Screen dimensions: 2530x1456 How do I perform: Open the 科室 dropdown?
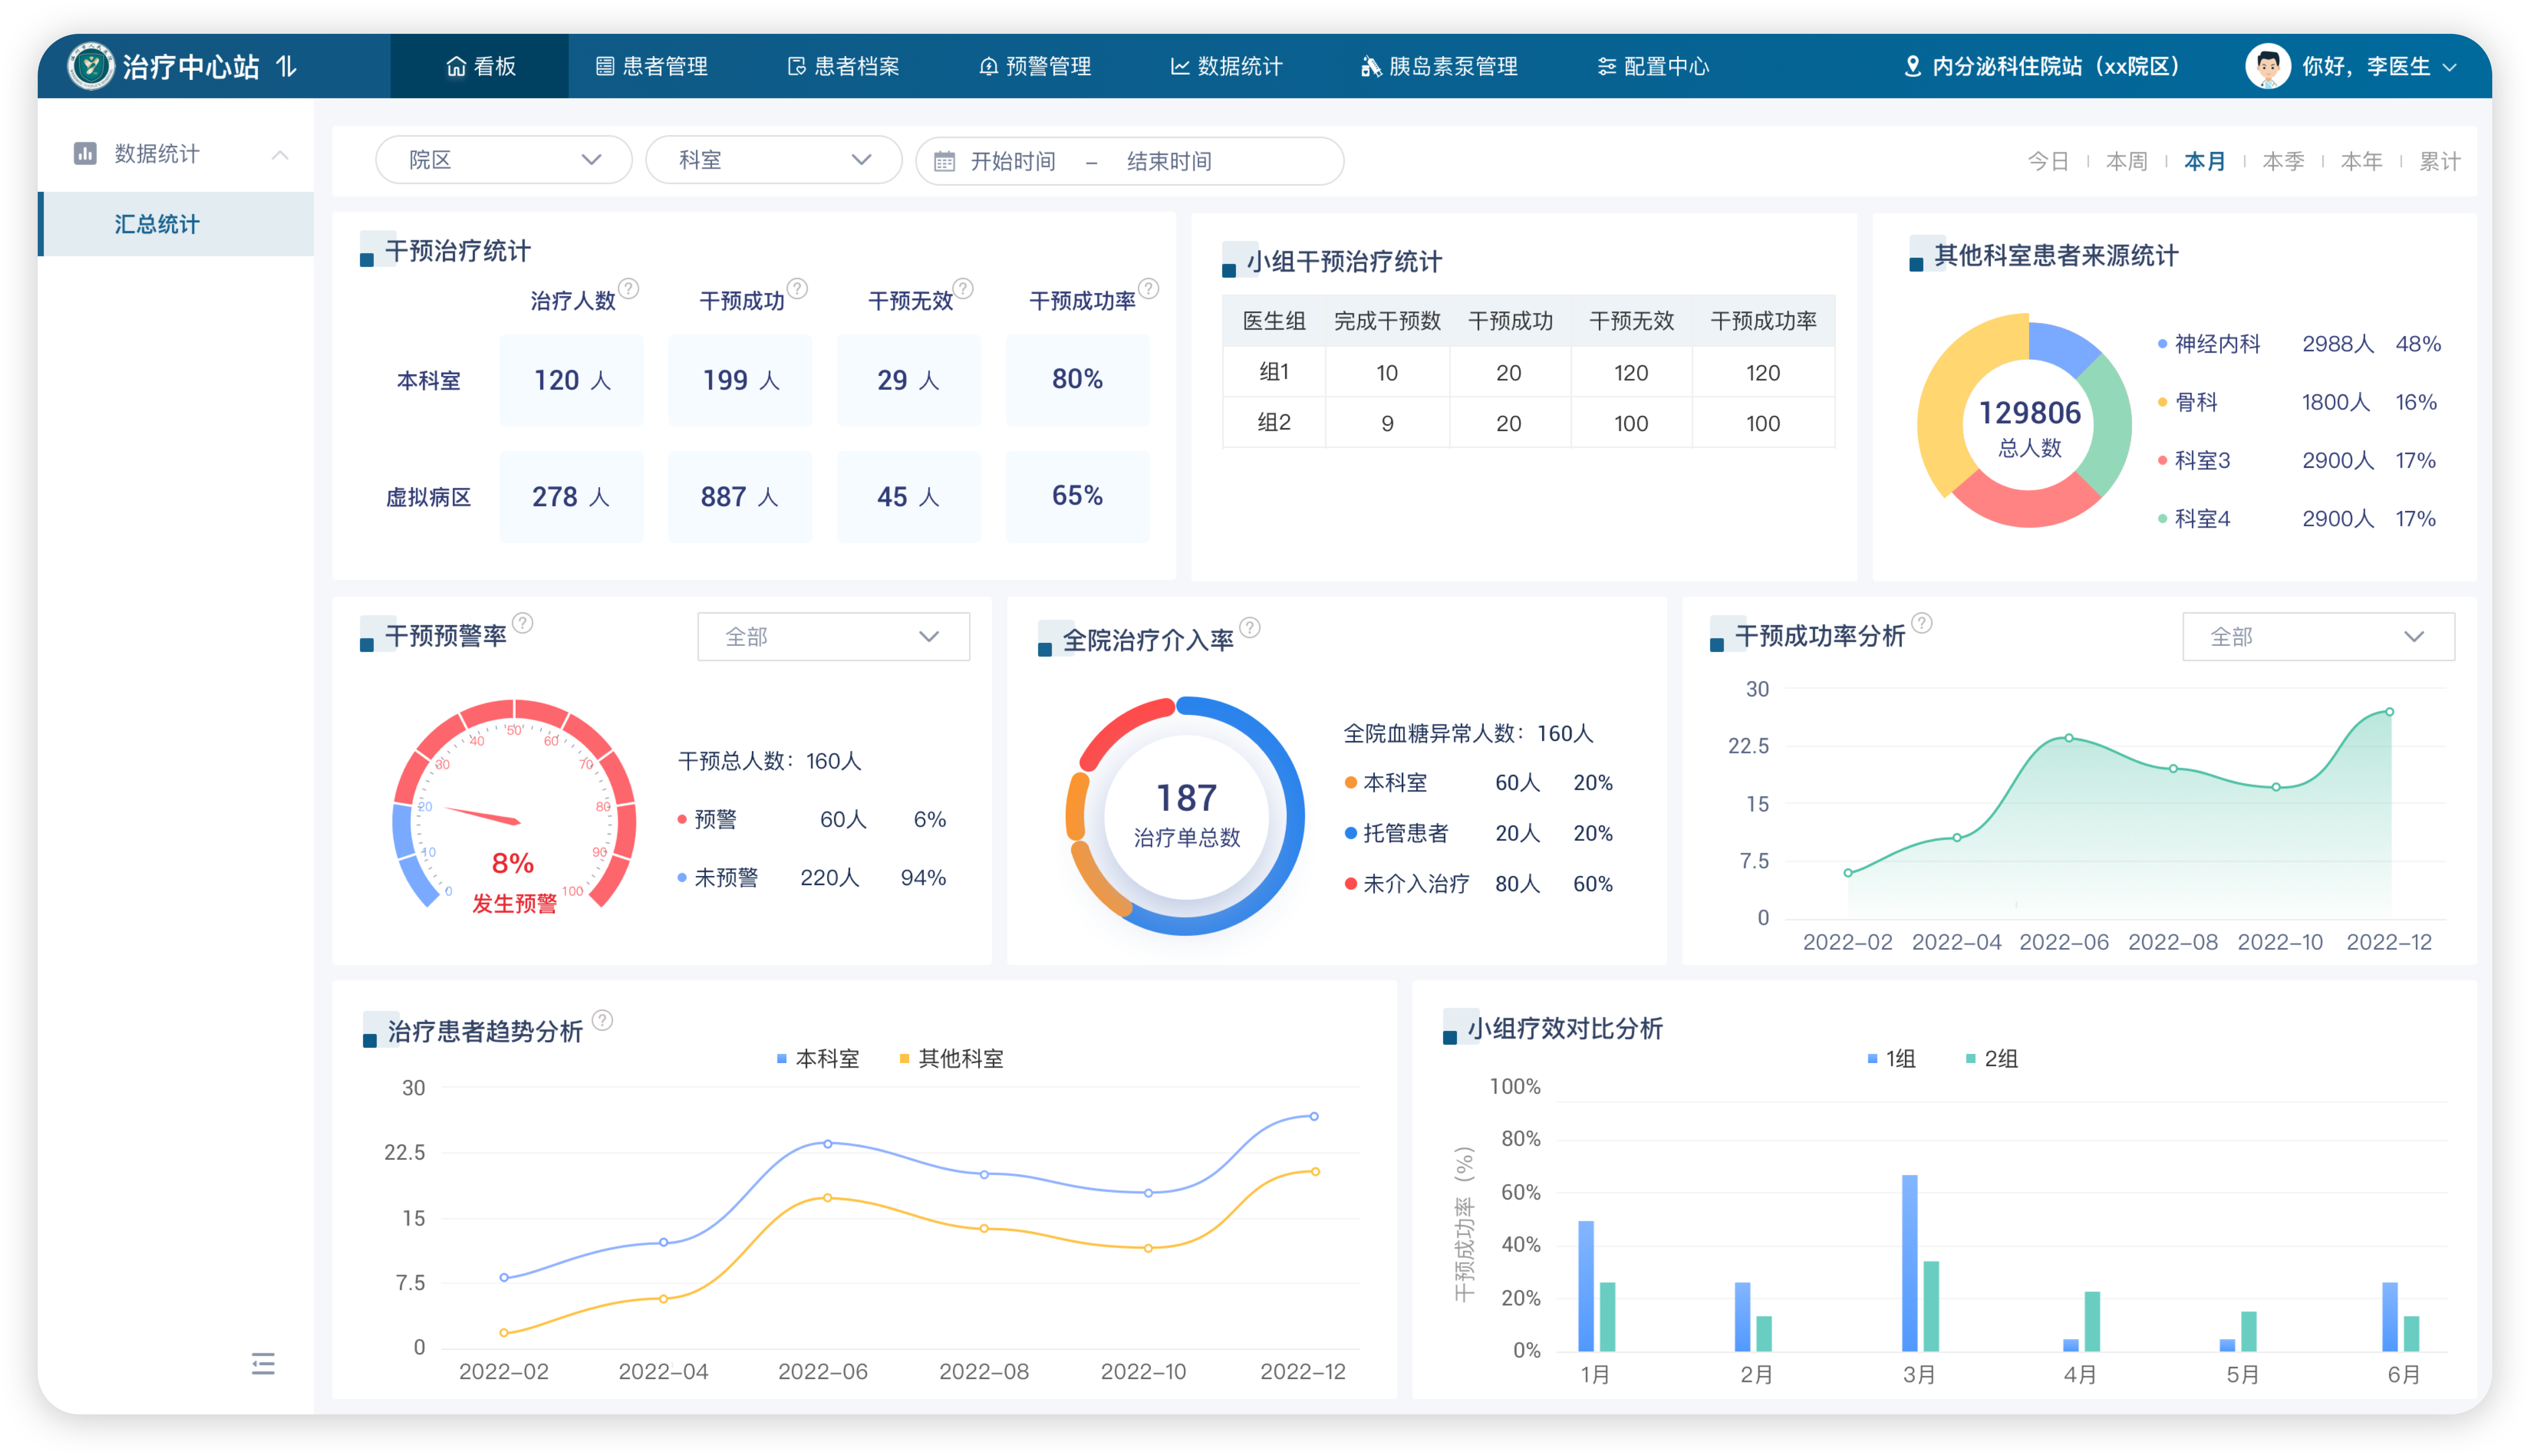point(774,160)
